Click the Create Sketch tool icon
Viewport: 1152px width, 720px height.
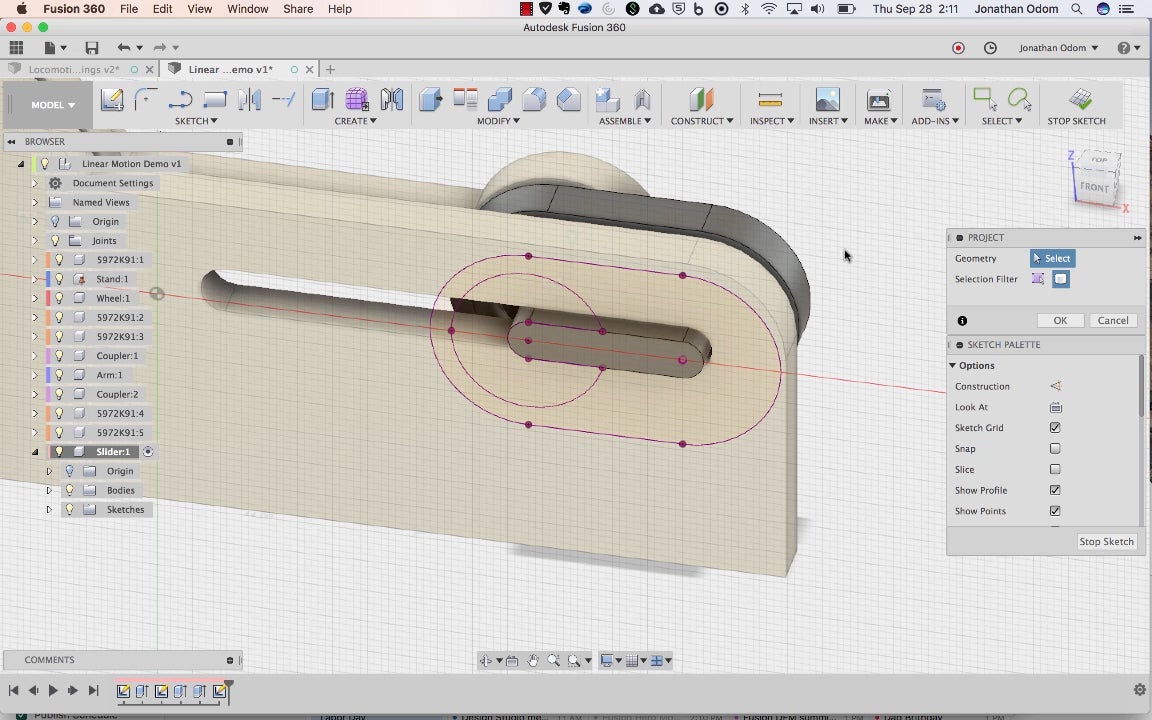(x=112, y=100)
